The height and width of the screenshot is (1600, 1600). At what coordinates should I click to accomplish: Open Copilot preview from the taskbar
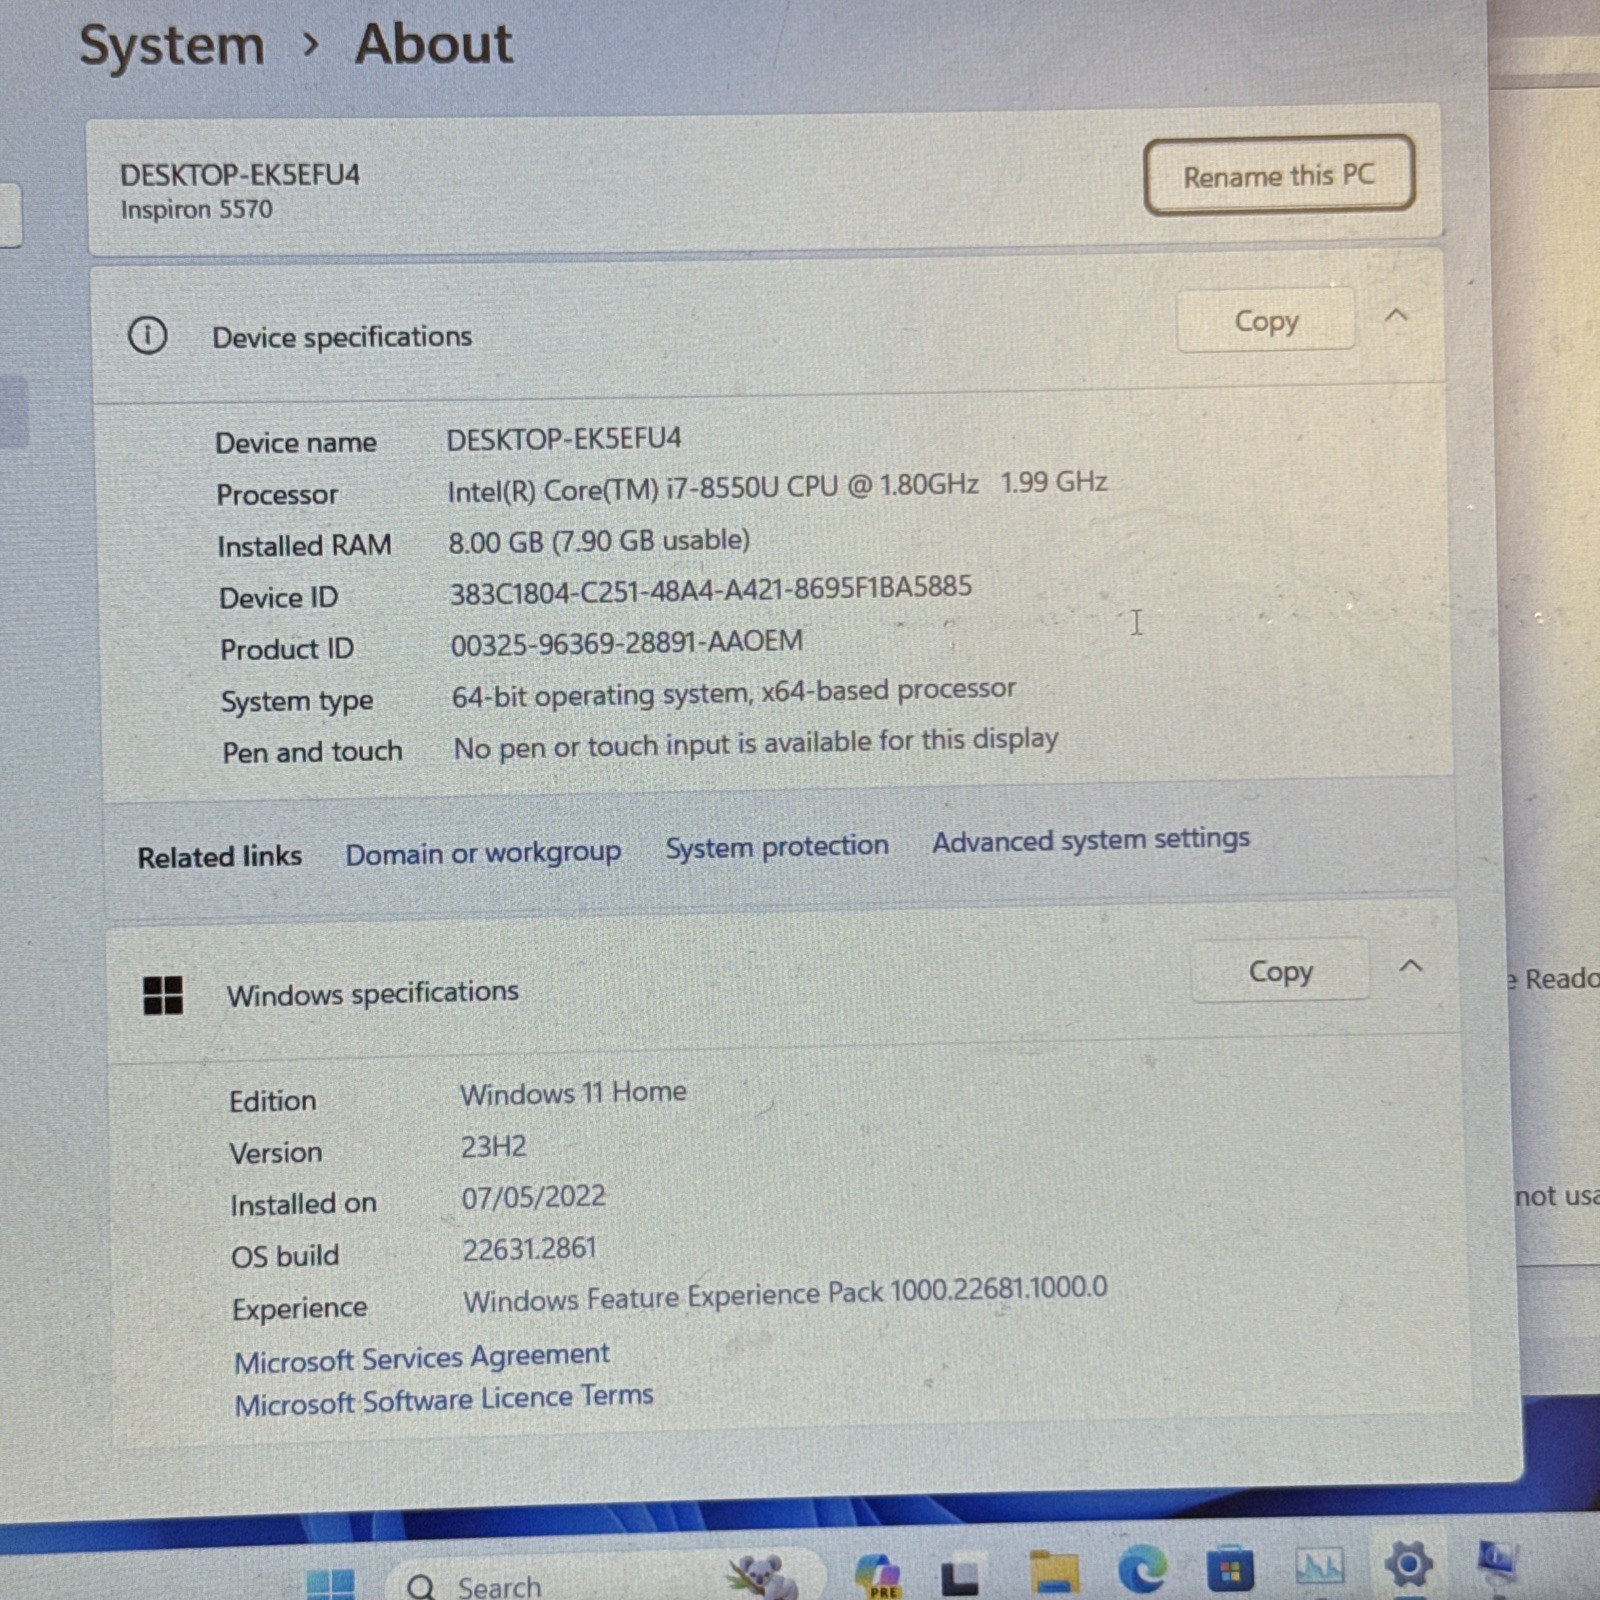(878, 1575)
